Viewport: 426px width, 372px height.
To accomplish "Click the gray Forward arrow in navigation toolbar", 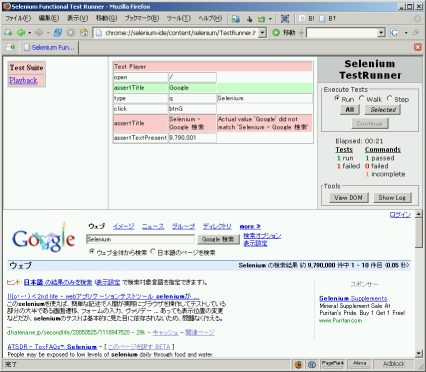I will pyautogui.click(x=39, y=32).
